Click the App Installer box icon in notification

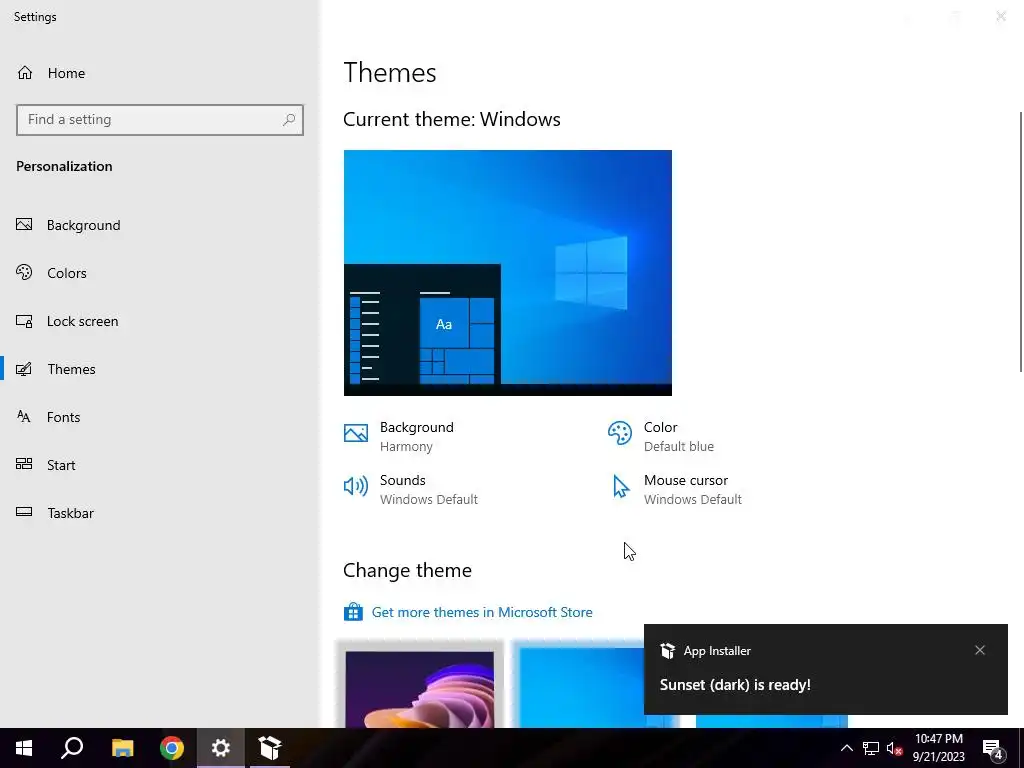[x=667, y=650]
